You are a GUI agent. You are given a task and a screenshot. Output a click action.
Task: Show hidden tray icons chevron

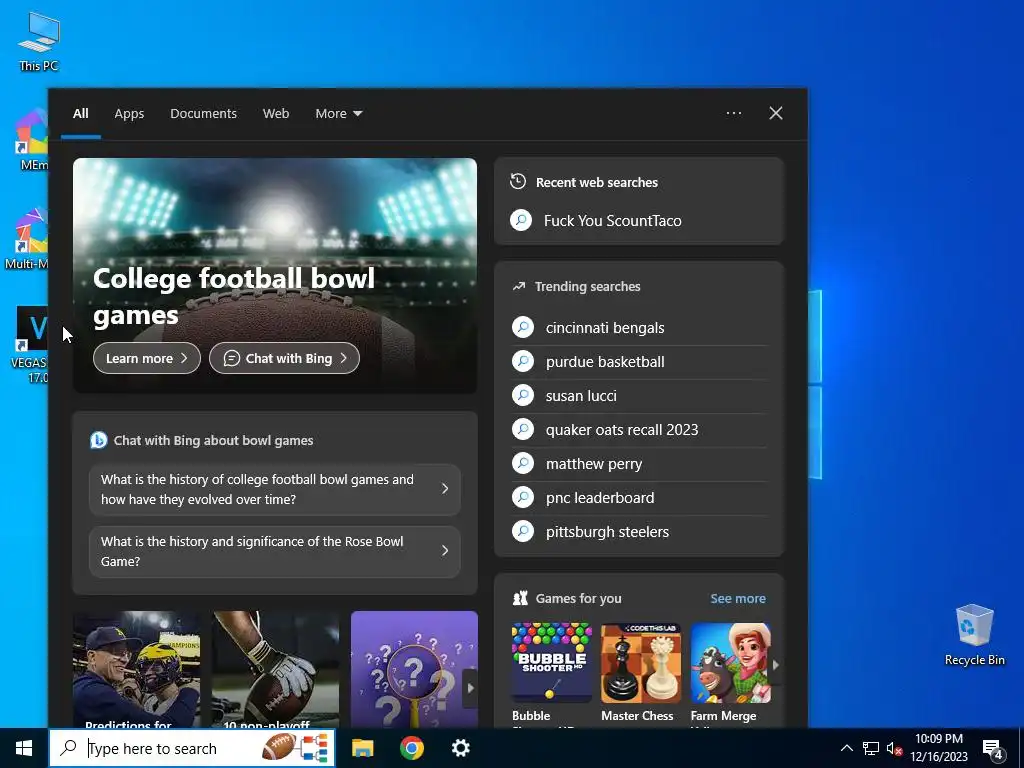[846, 748]
